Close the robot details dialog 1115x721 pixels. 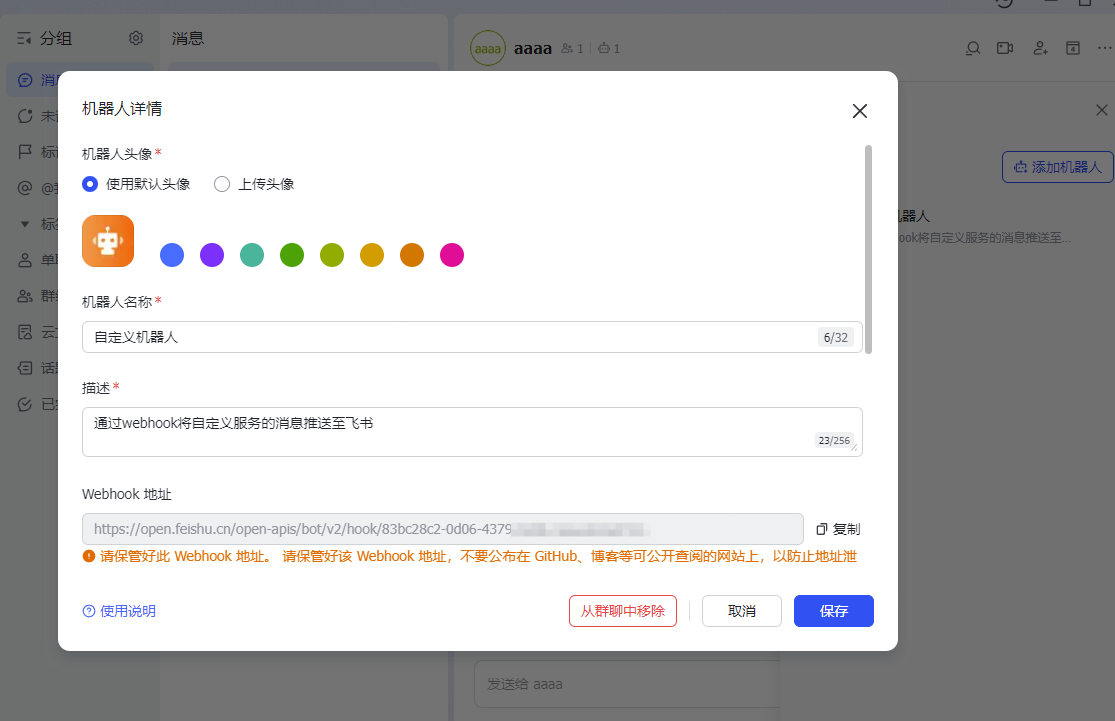pyautogui.click(x=859, y=111)
